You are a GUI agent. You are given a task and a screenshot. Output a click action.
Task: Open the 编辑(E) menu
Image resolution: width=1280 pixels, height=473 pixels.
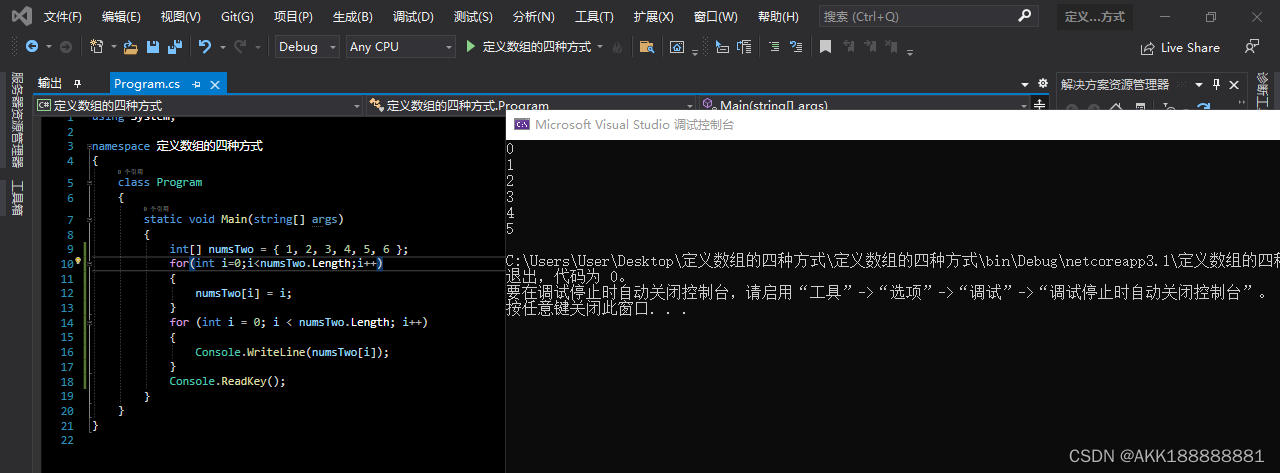pos(121,17)
